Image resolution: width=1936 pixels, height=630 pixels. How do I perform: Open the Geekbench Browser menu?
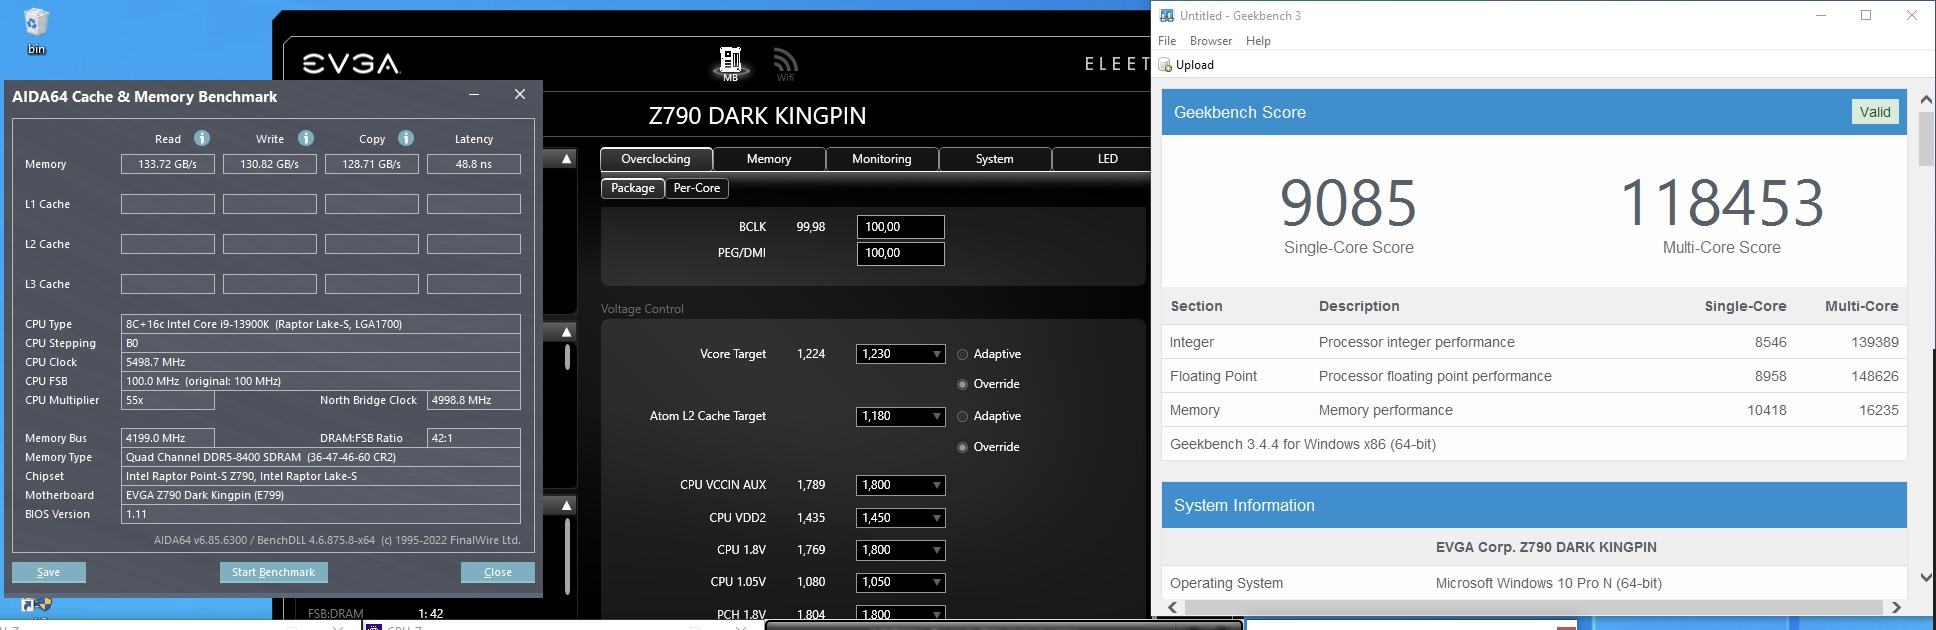[x=1211, y=41]
